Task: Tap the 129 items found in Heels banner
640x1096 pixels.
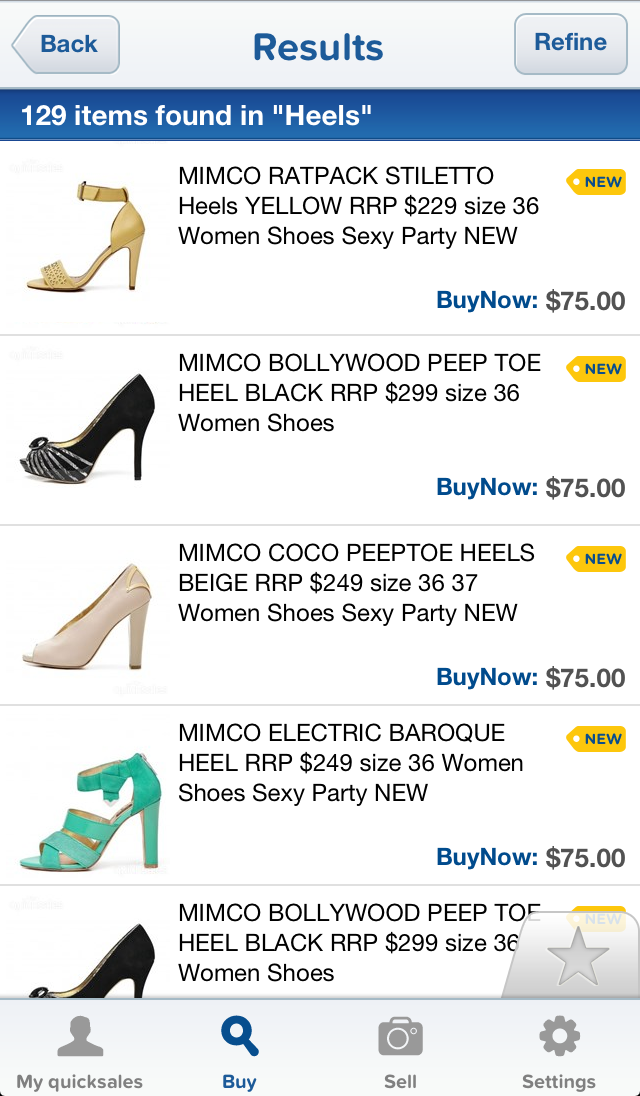Action: coord(320,115)
